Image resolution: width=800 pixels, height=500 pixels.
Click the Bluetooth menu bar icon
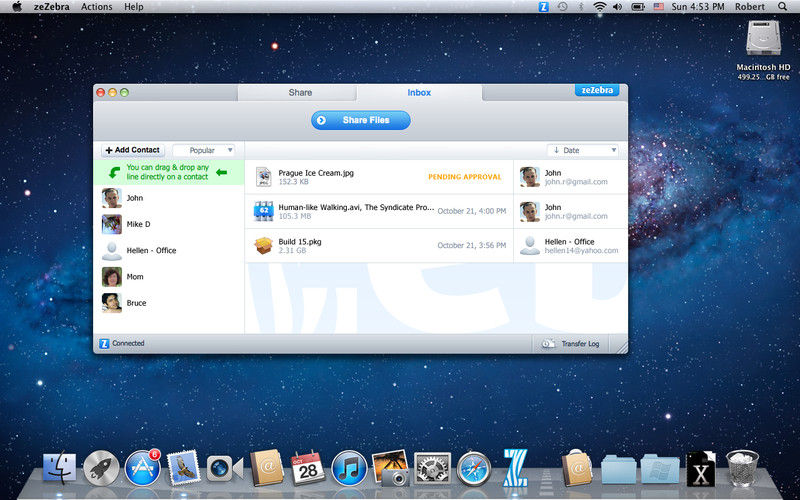(581, 7)
